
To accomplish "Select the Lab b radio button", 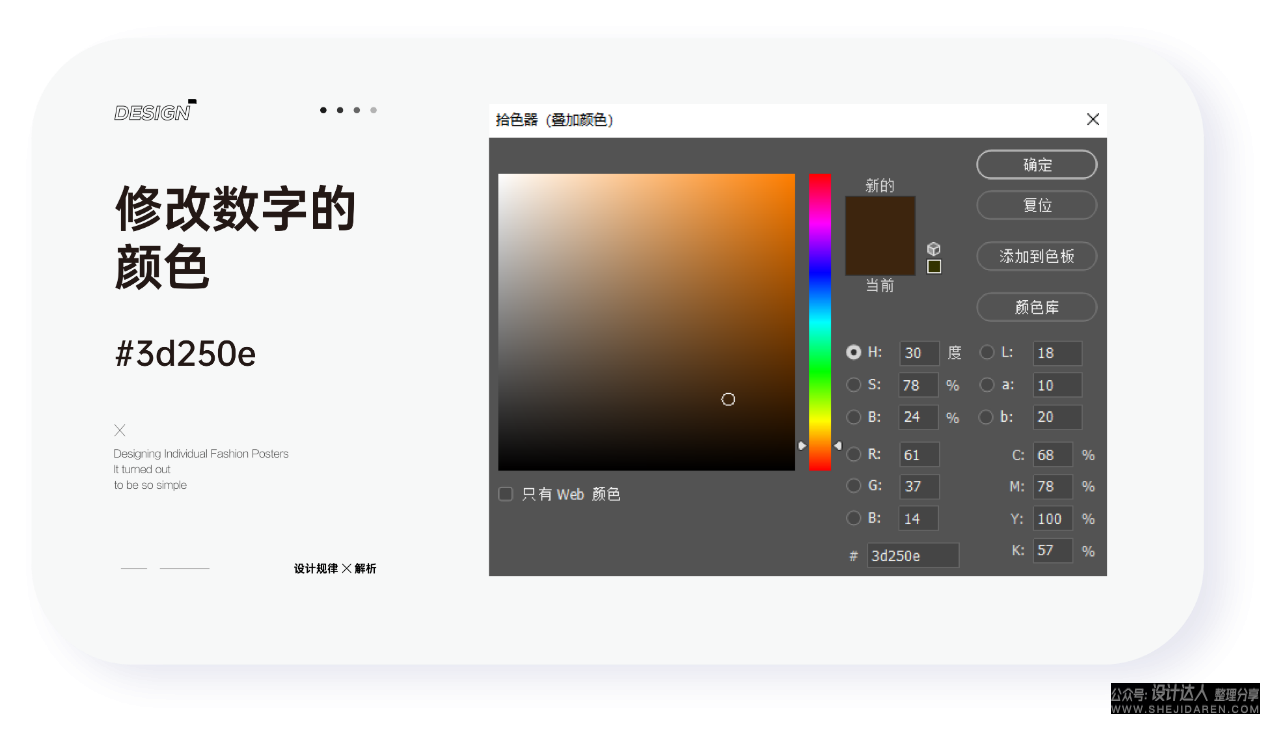I will 987,417.
